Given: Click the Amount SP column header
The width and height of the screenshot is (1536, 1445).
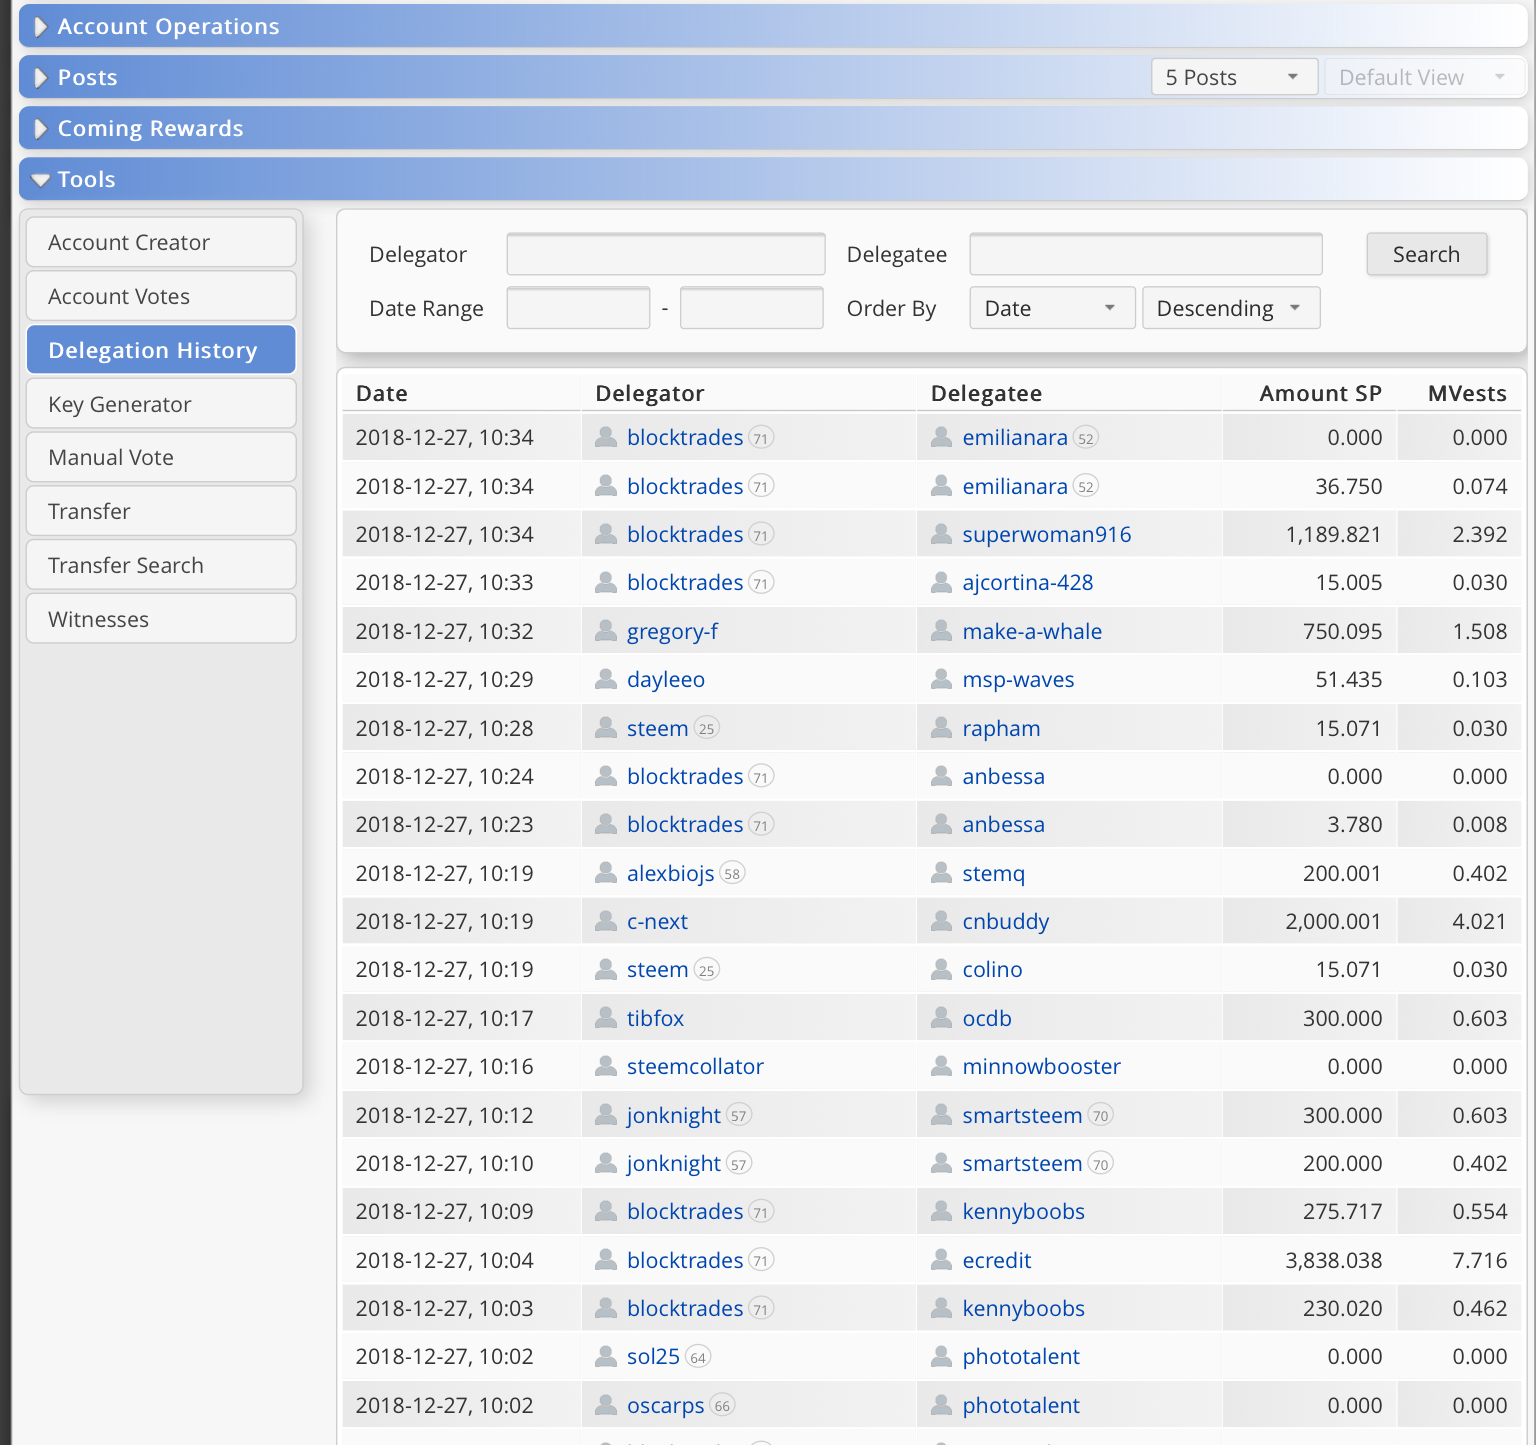Looking at the screenshot, I should coord(1320,393).
